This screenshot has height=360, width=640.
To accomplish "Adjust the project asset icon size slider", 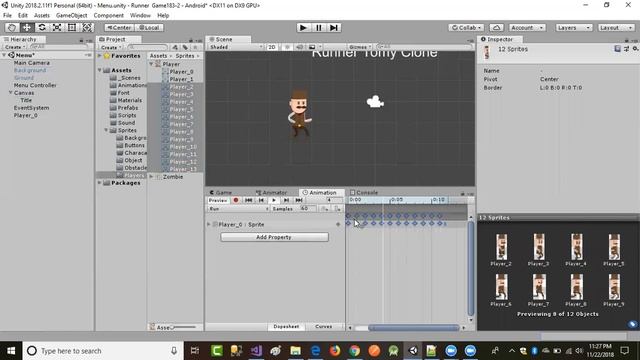I will [x=182, y=327].
